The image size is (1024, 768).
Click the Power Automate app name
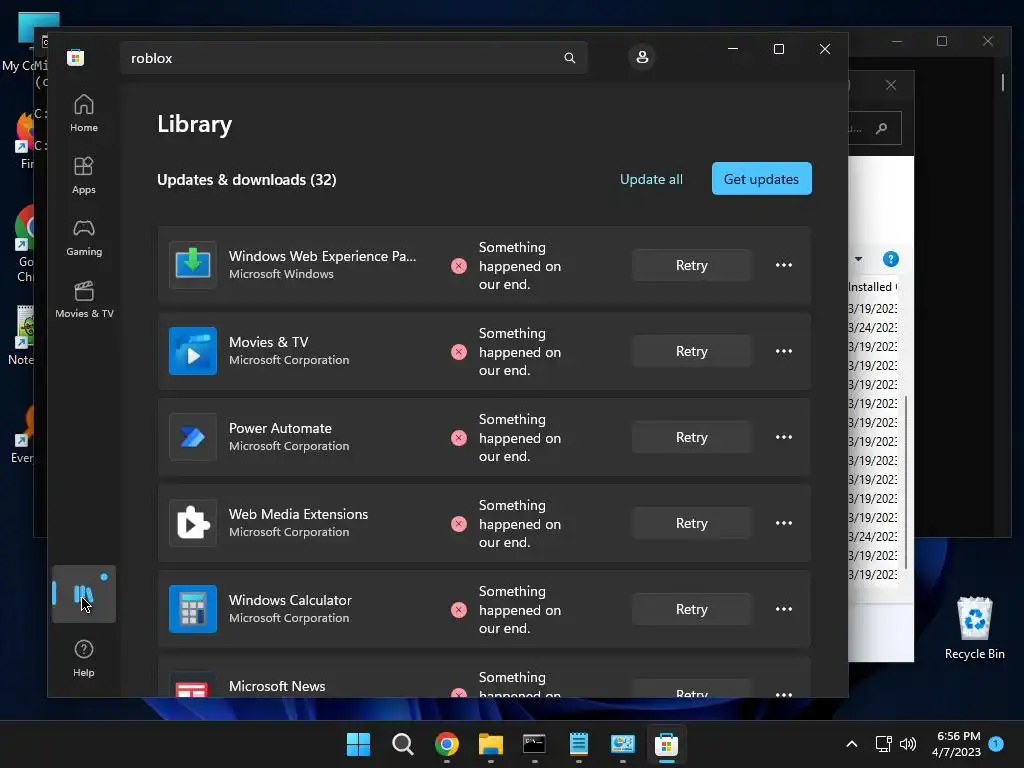(280, 428)
